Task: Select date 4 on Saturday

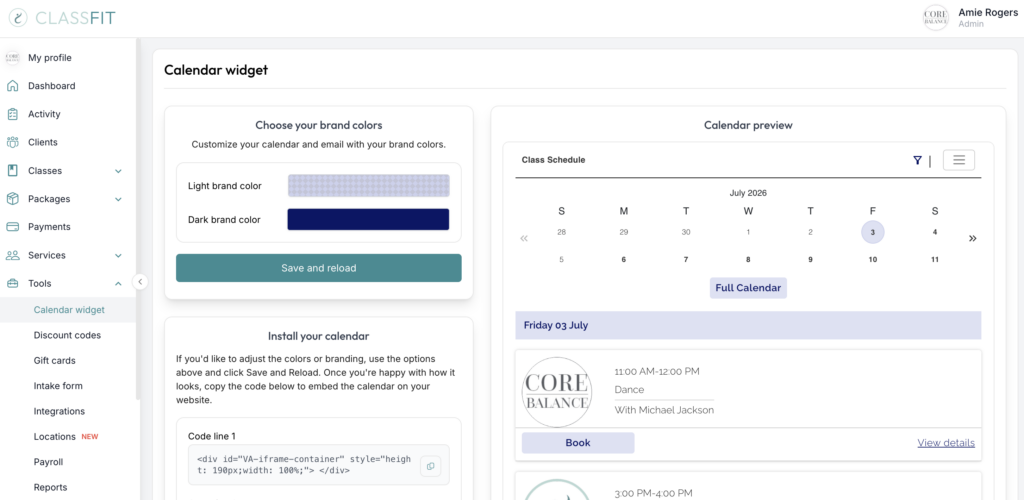Action: pyautogui.click(x=935, y=232)
